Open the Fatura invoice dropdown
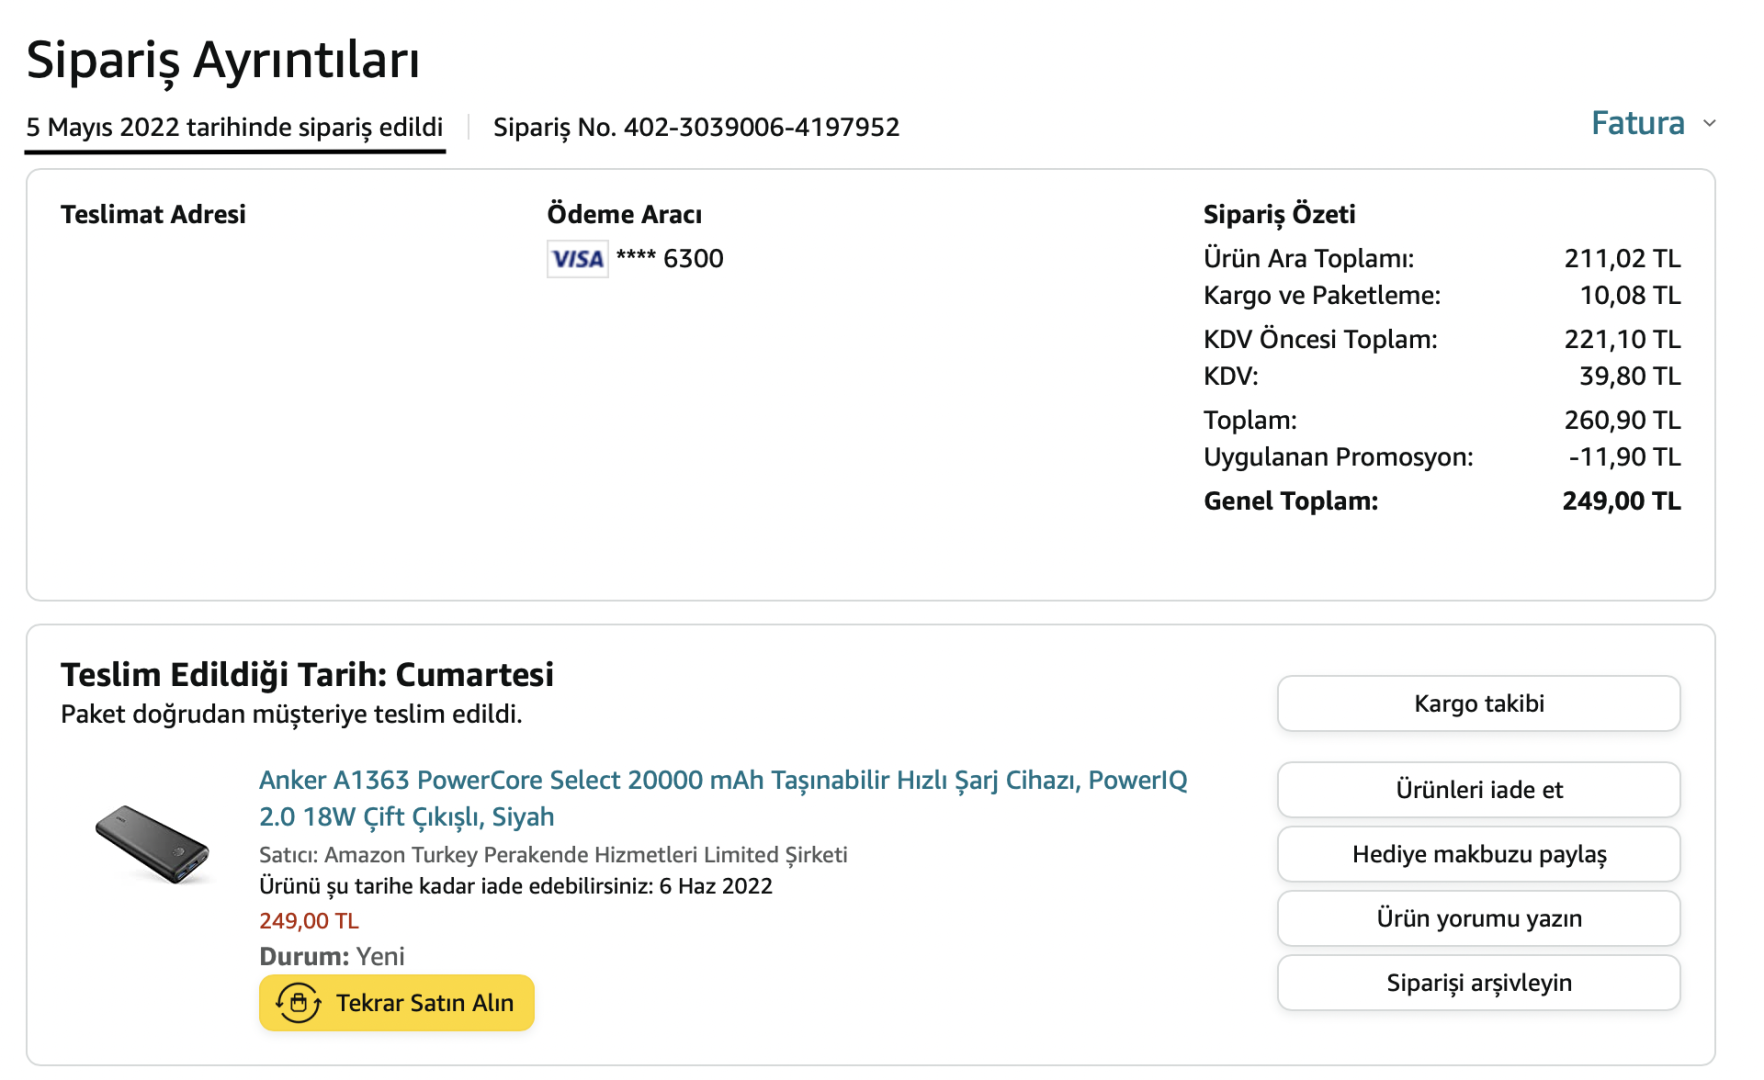1764x1080 pixels. coord(1637,124)
